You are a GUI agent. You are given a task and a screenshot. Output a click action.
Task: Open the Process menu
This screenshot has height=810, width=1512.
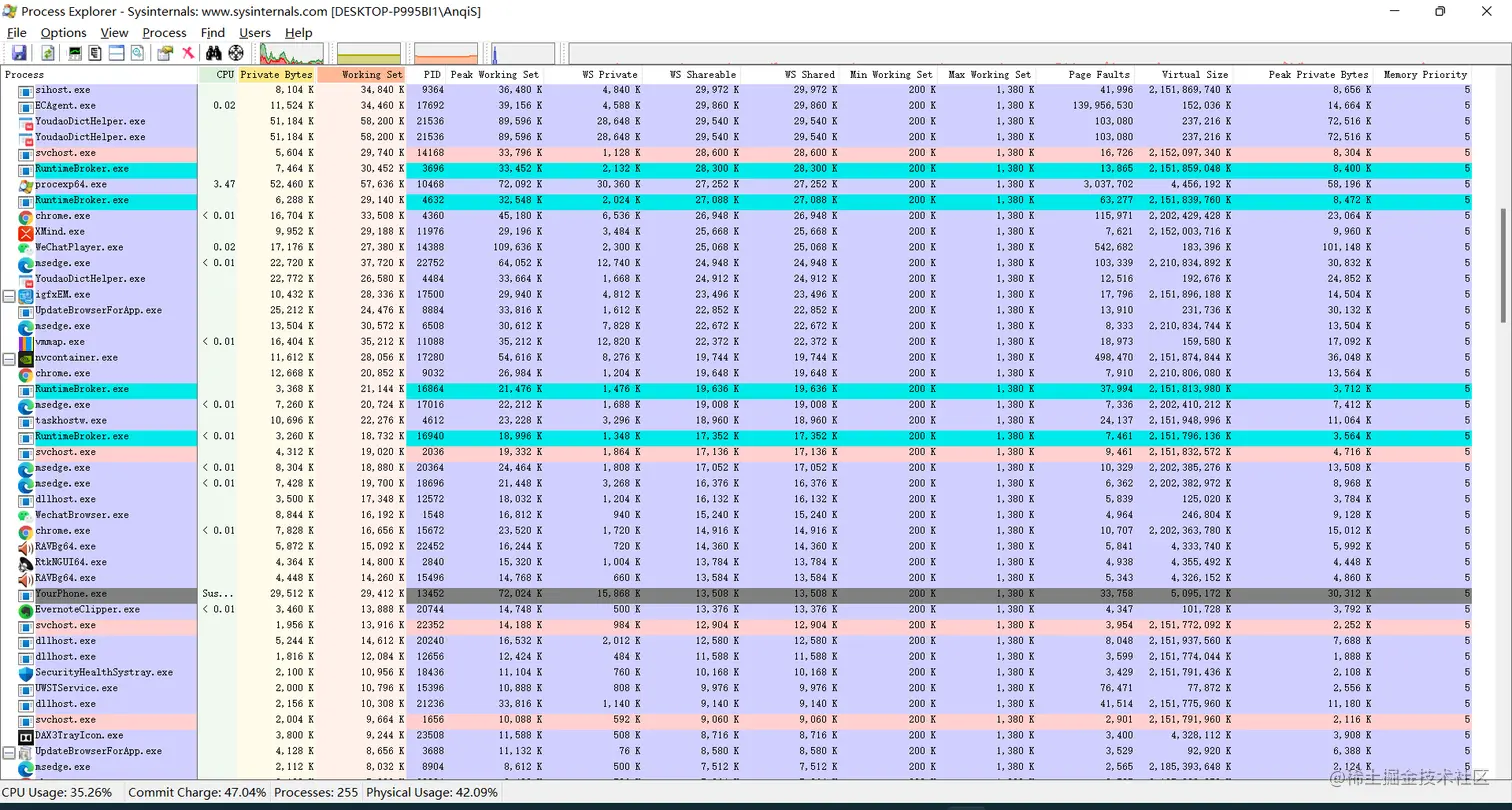(164, 32)
